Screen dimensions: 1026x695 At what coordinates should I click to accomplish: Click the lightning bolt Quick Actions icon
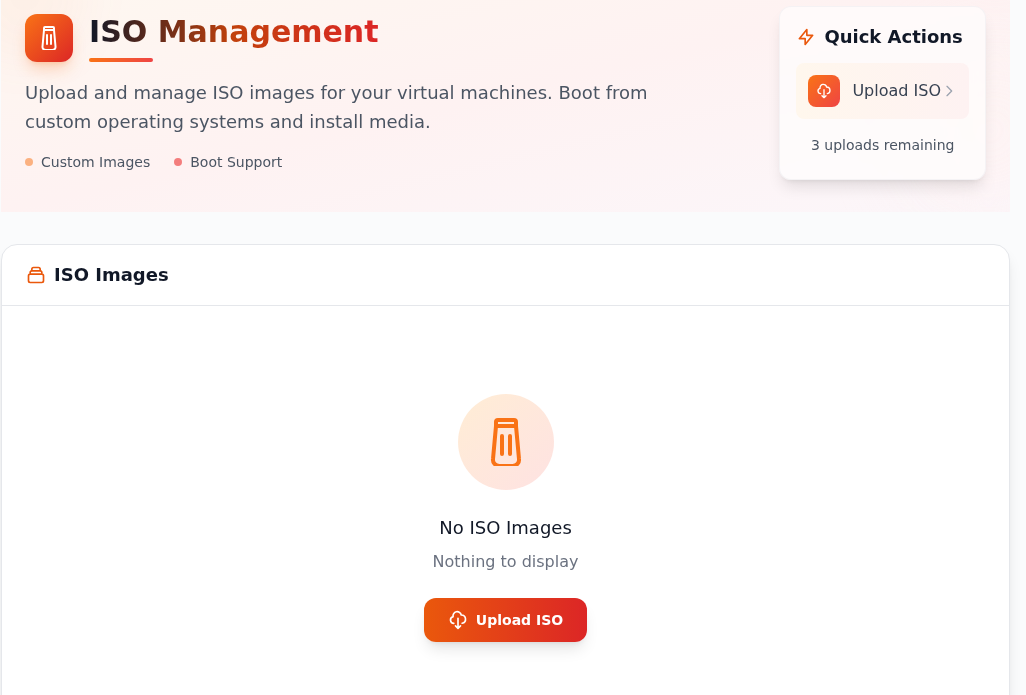pos(806,37)
